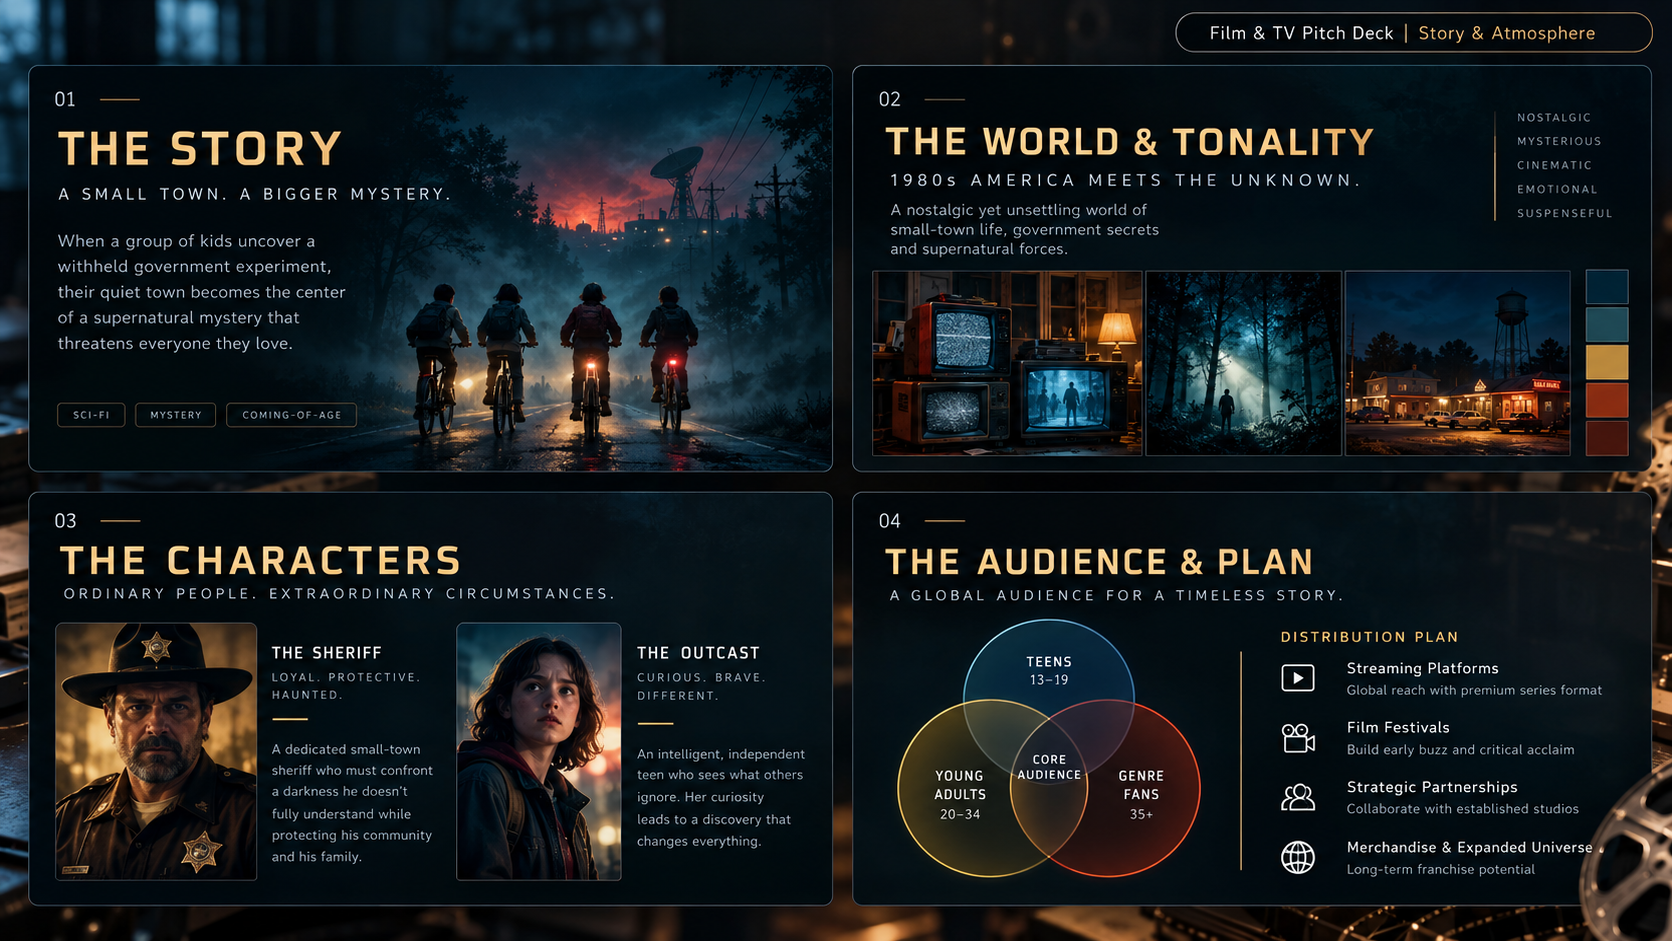1672x941 pixels.
Task: Click the "DISTRIBUTION PLAN" label
Action: (x=1370, y=637)
